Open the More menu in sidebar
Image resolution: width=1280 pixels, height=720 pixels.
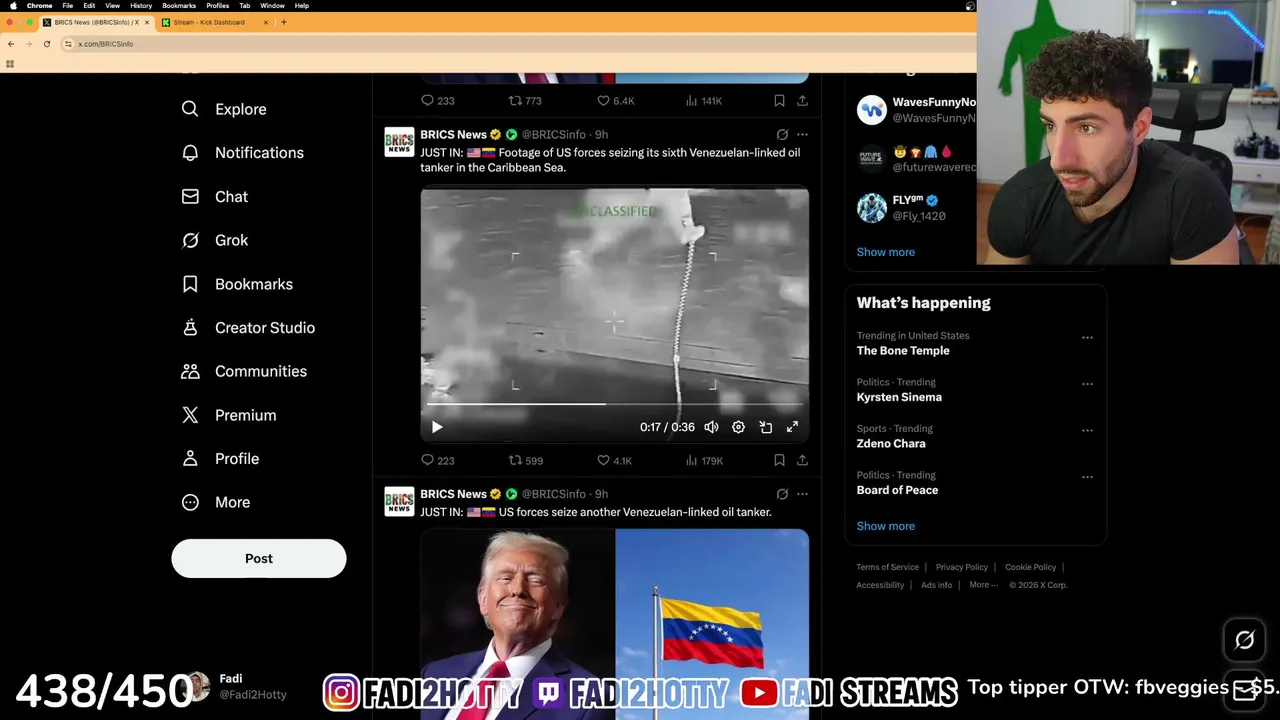216,502
